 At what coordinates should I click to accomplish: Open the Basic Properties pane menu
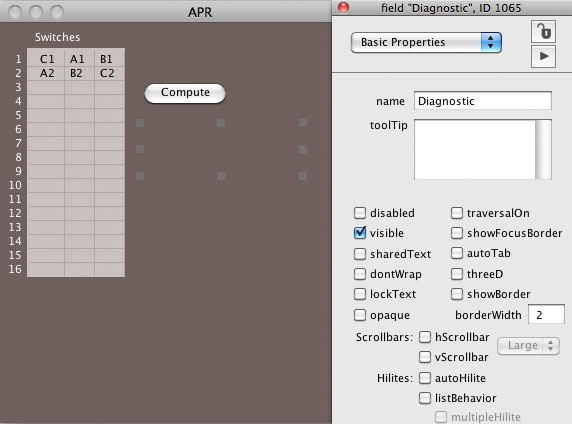click(426, 42)
